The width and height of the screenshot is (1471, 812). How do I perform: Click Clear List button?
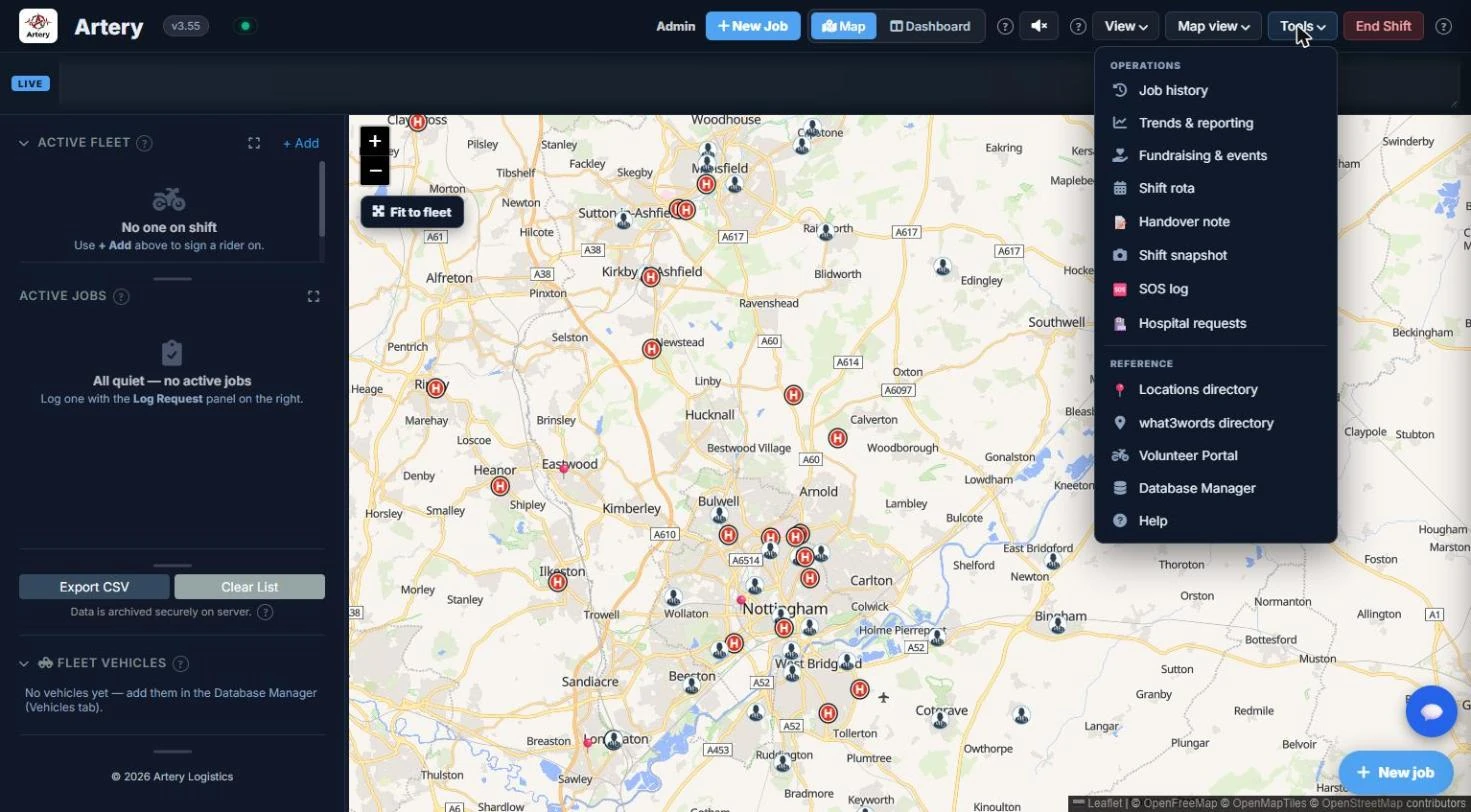pos(249,587)
